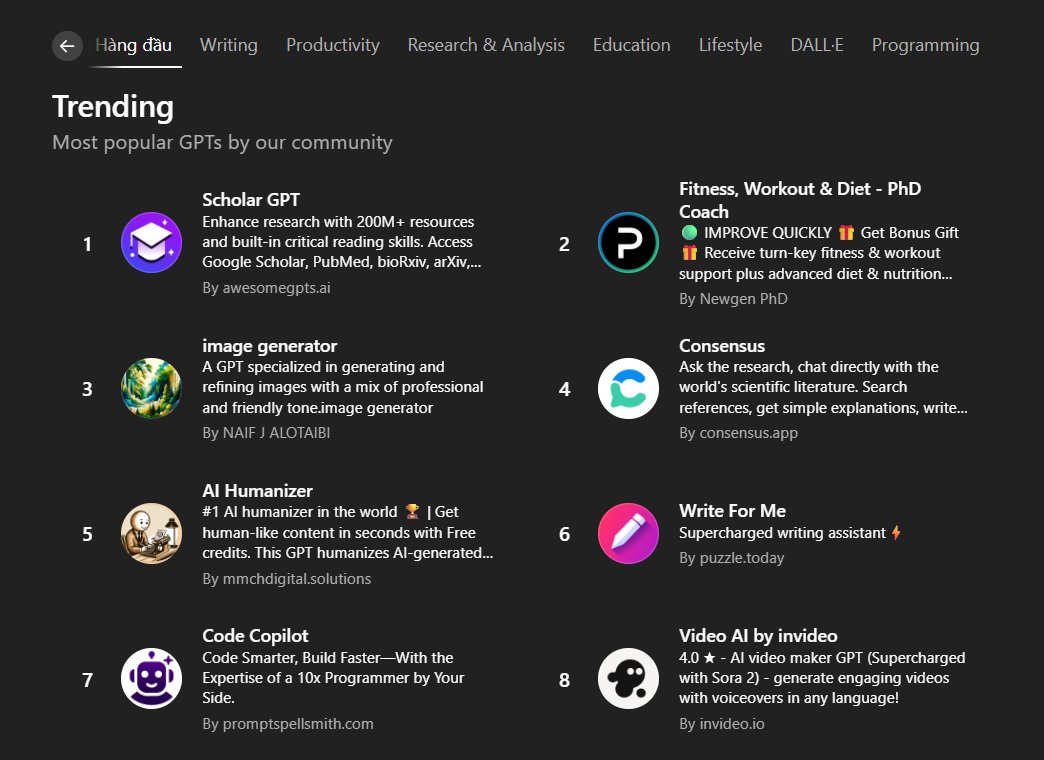Image resolution: width=1044 pixels, height=760 pixels.
Task: Open Fitness, Workout & Diet - PhD Coach title
Action: 800,200
